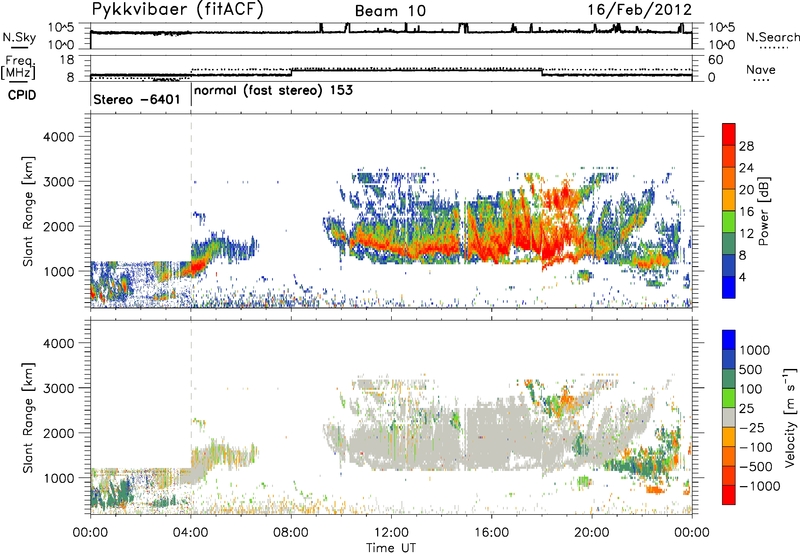
Task: Click the blue bottom of the power colorbar
Action: click(729, 287)
